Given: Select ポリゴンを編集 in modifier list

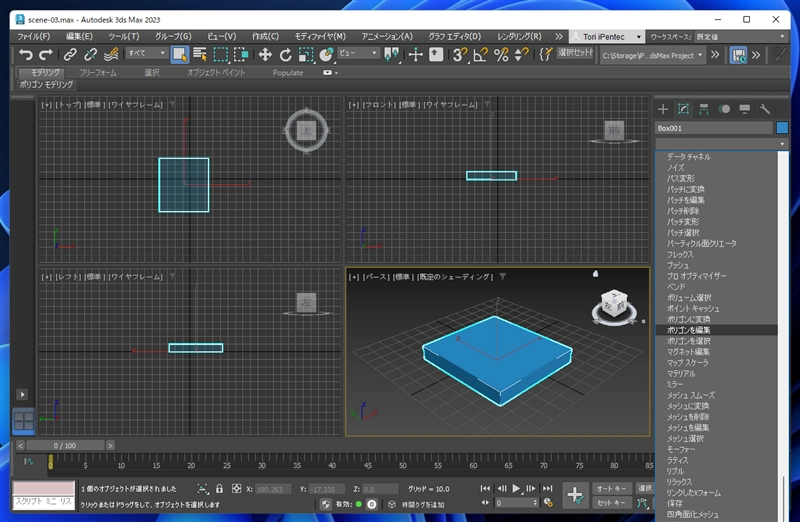Looking at the screenshot, I should click(716, 330).
